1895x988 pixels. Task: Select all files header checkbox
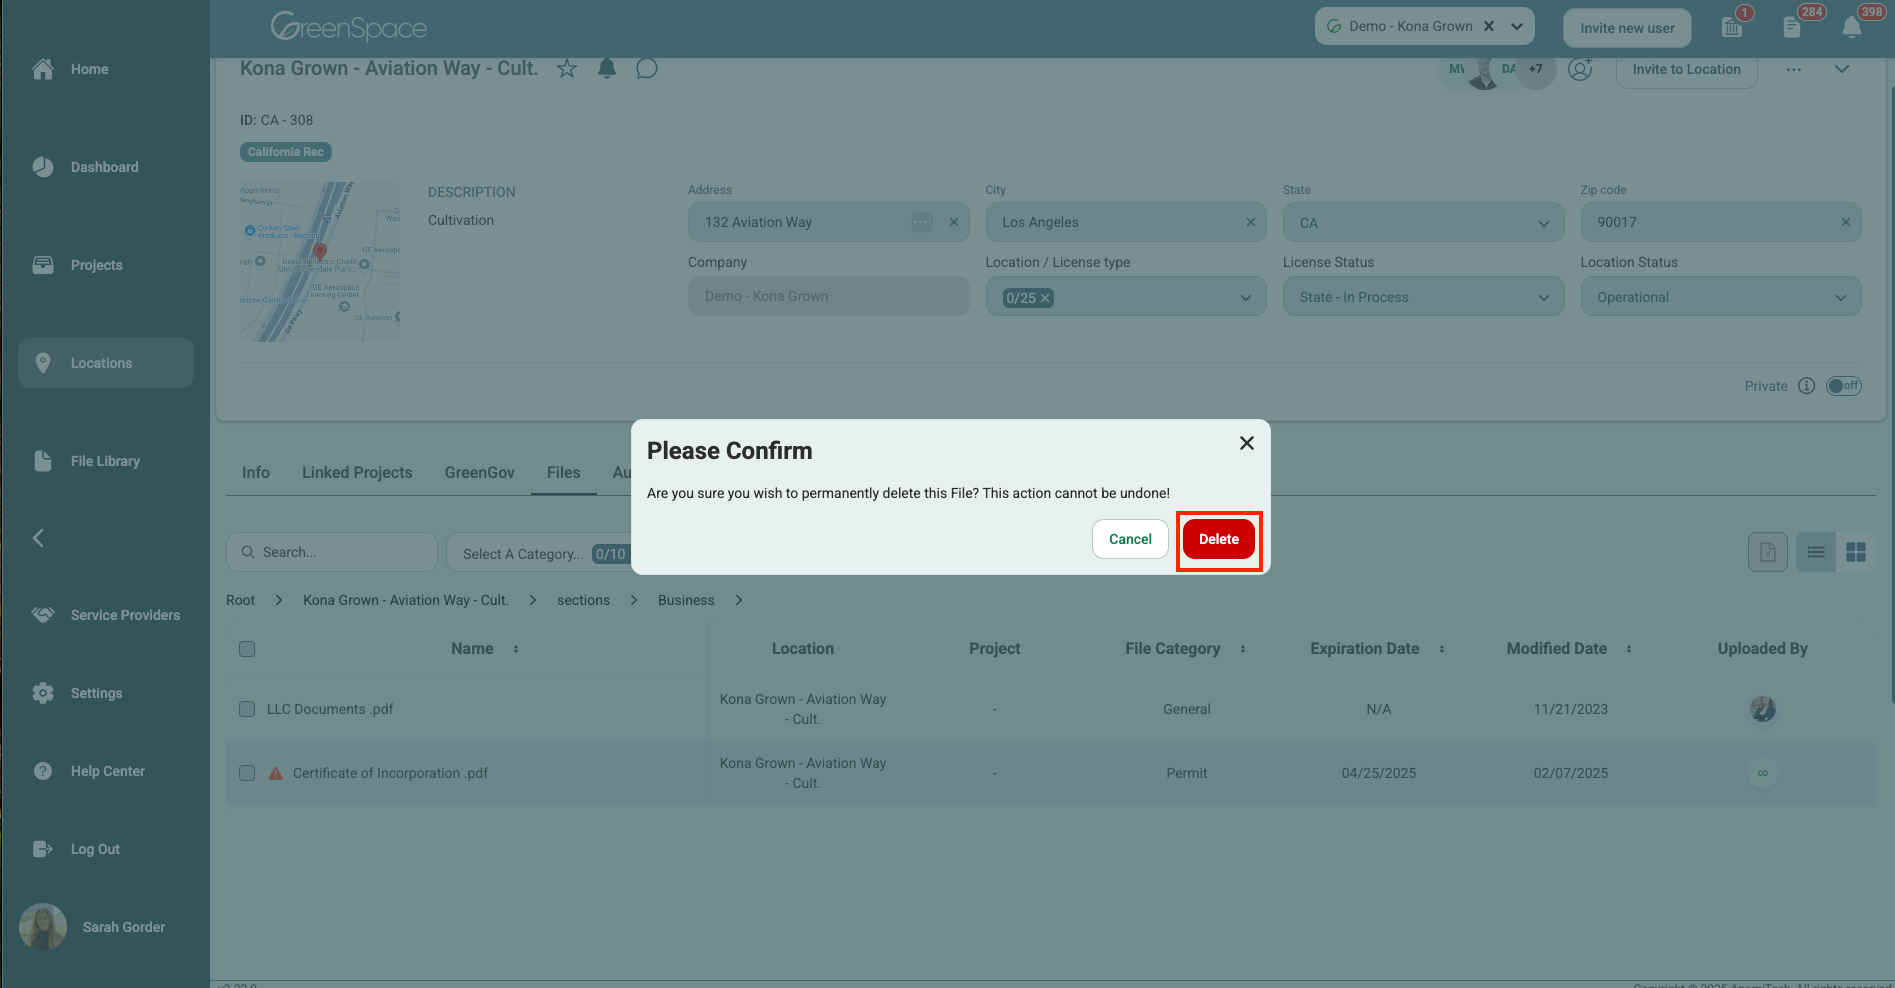coord(247,649)
